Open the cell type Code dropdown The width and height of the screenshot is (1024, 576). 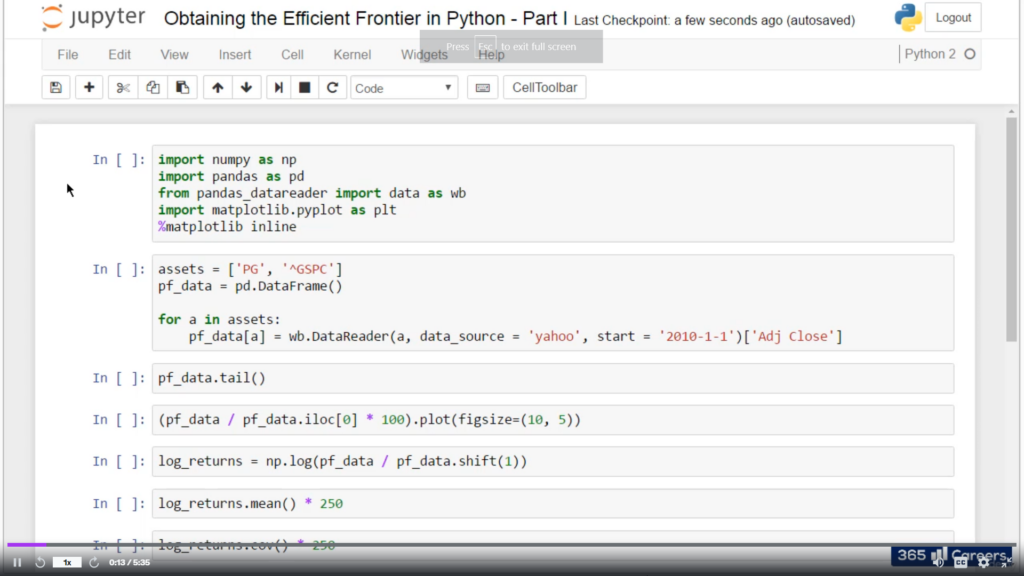[x=404, y=88]
